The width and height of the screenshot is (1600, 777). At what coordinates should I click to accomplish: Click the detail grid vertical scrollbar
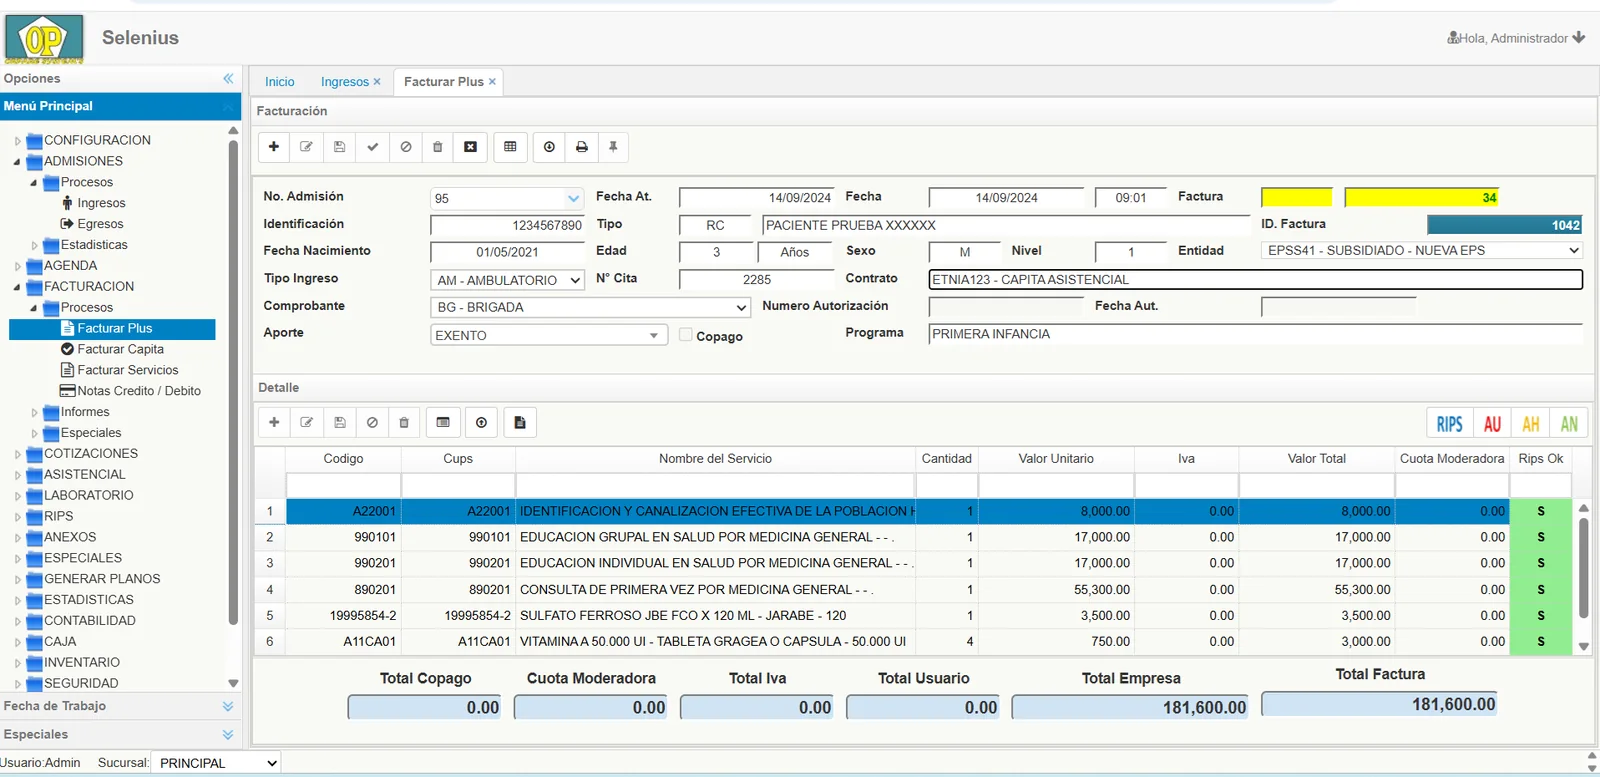[x=1584, y=568]
